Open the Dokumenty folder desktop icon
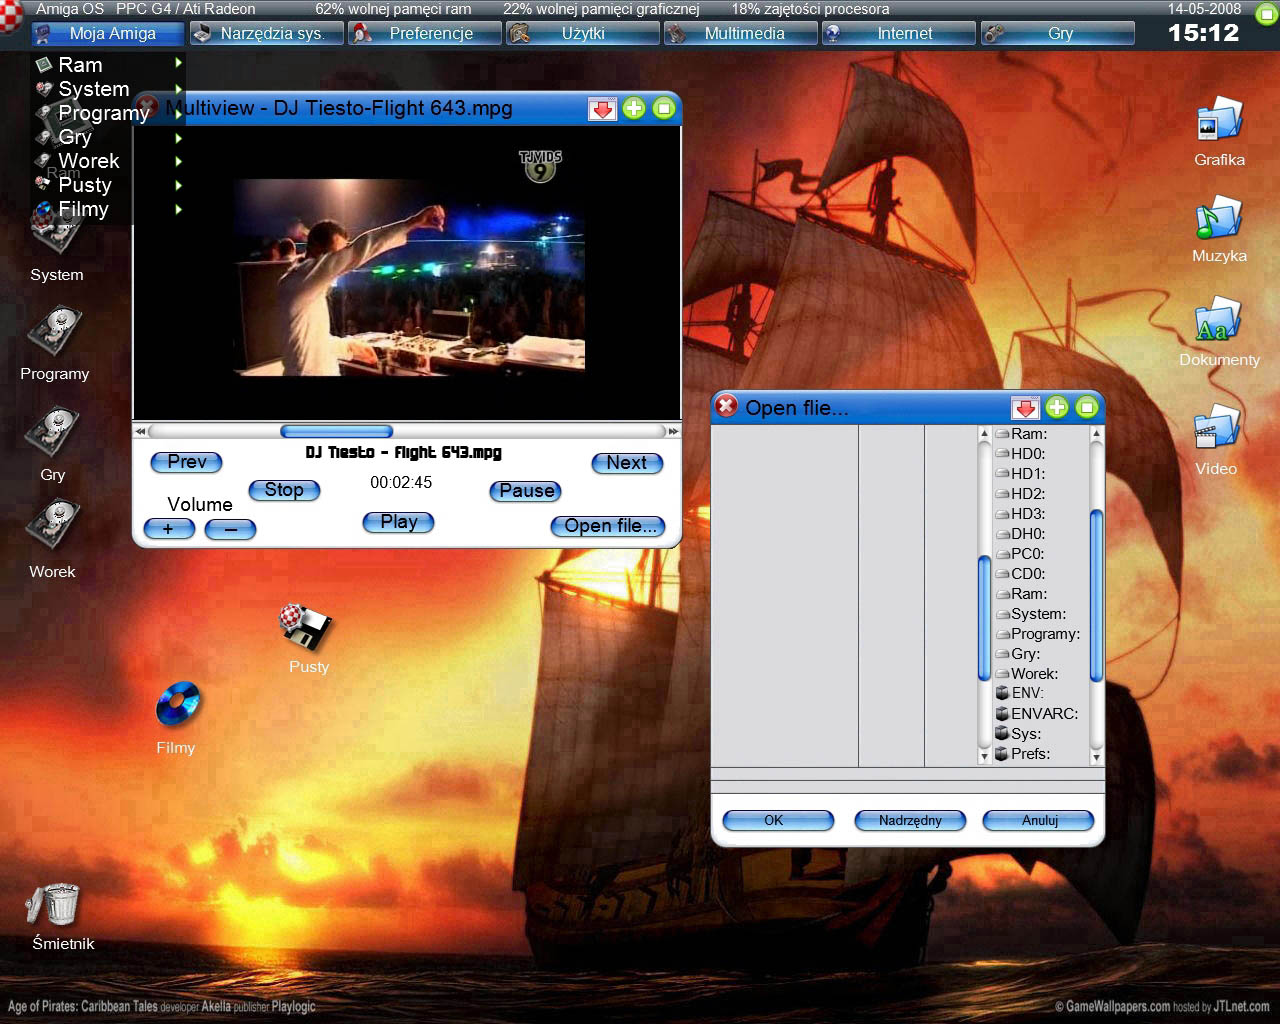 pyautogui.click(x=1219, y=319)
